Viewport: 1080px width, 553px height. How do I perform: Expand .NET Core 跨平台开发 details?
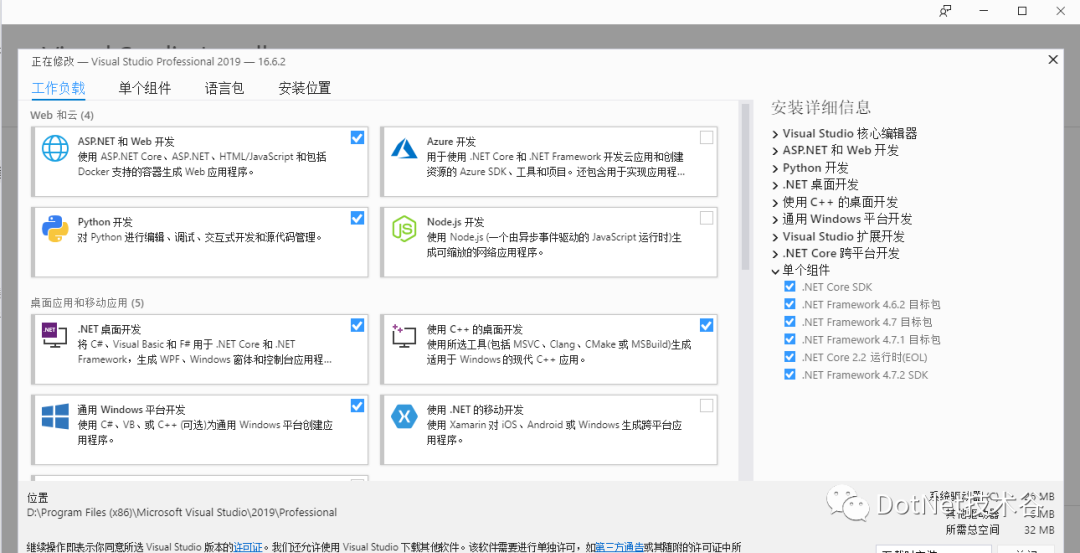pyautogui.click(x=776, y=254)
